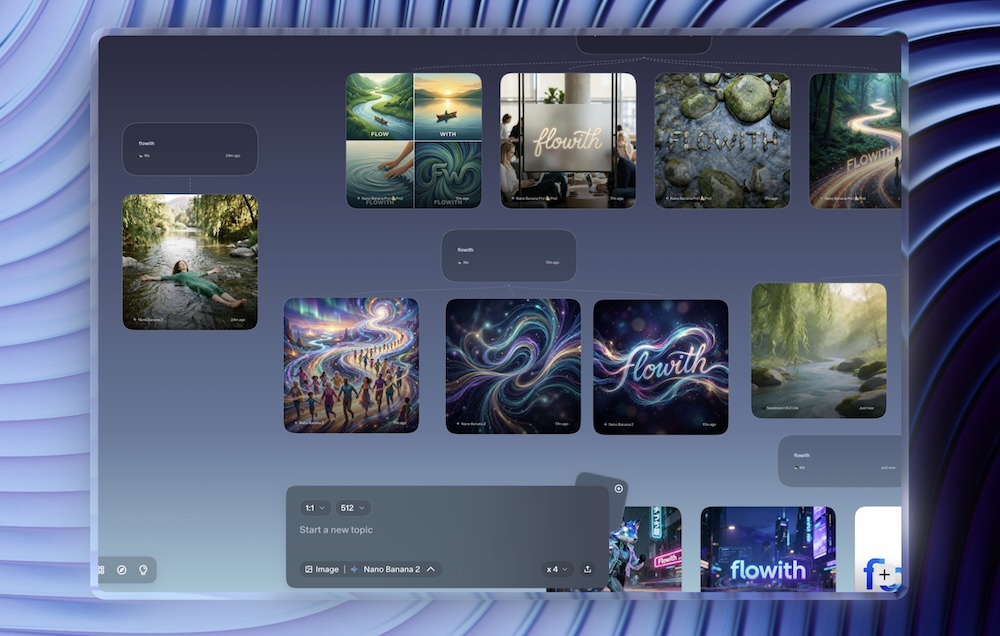This screenshot has width=1000, height=636.
Task: Open the glowing flowith script swirl image
Action: coord(661,366)
